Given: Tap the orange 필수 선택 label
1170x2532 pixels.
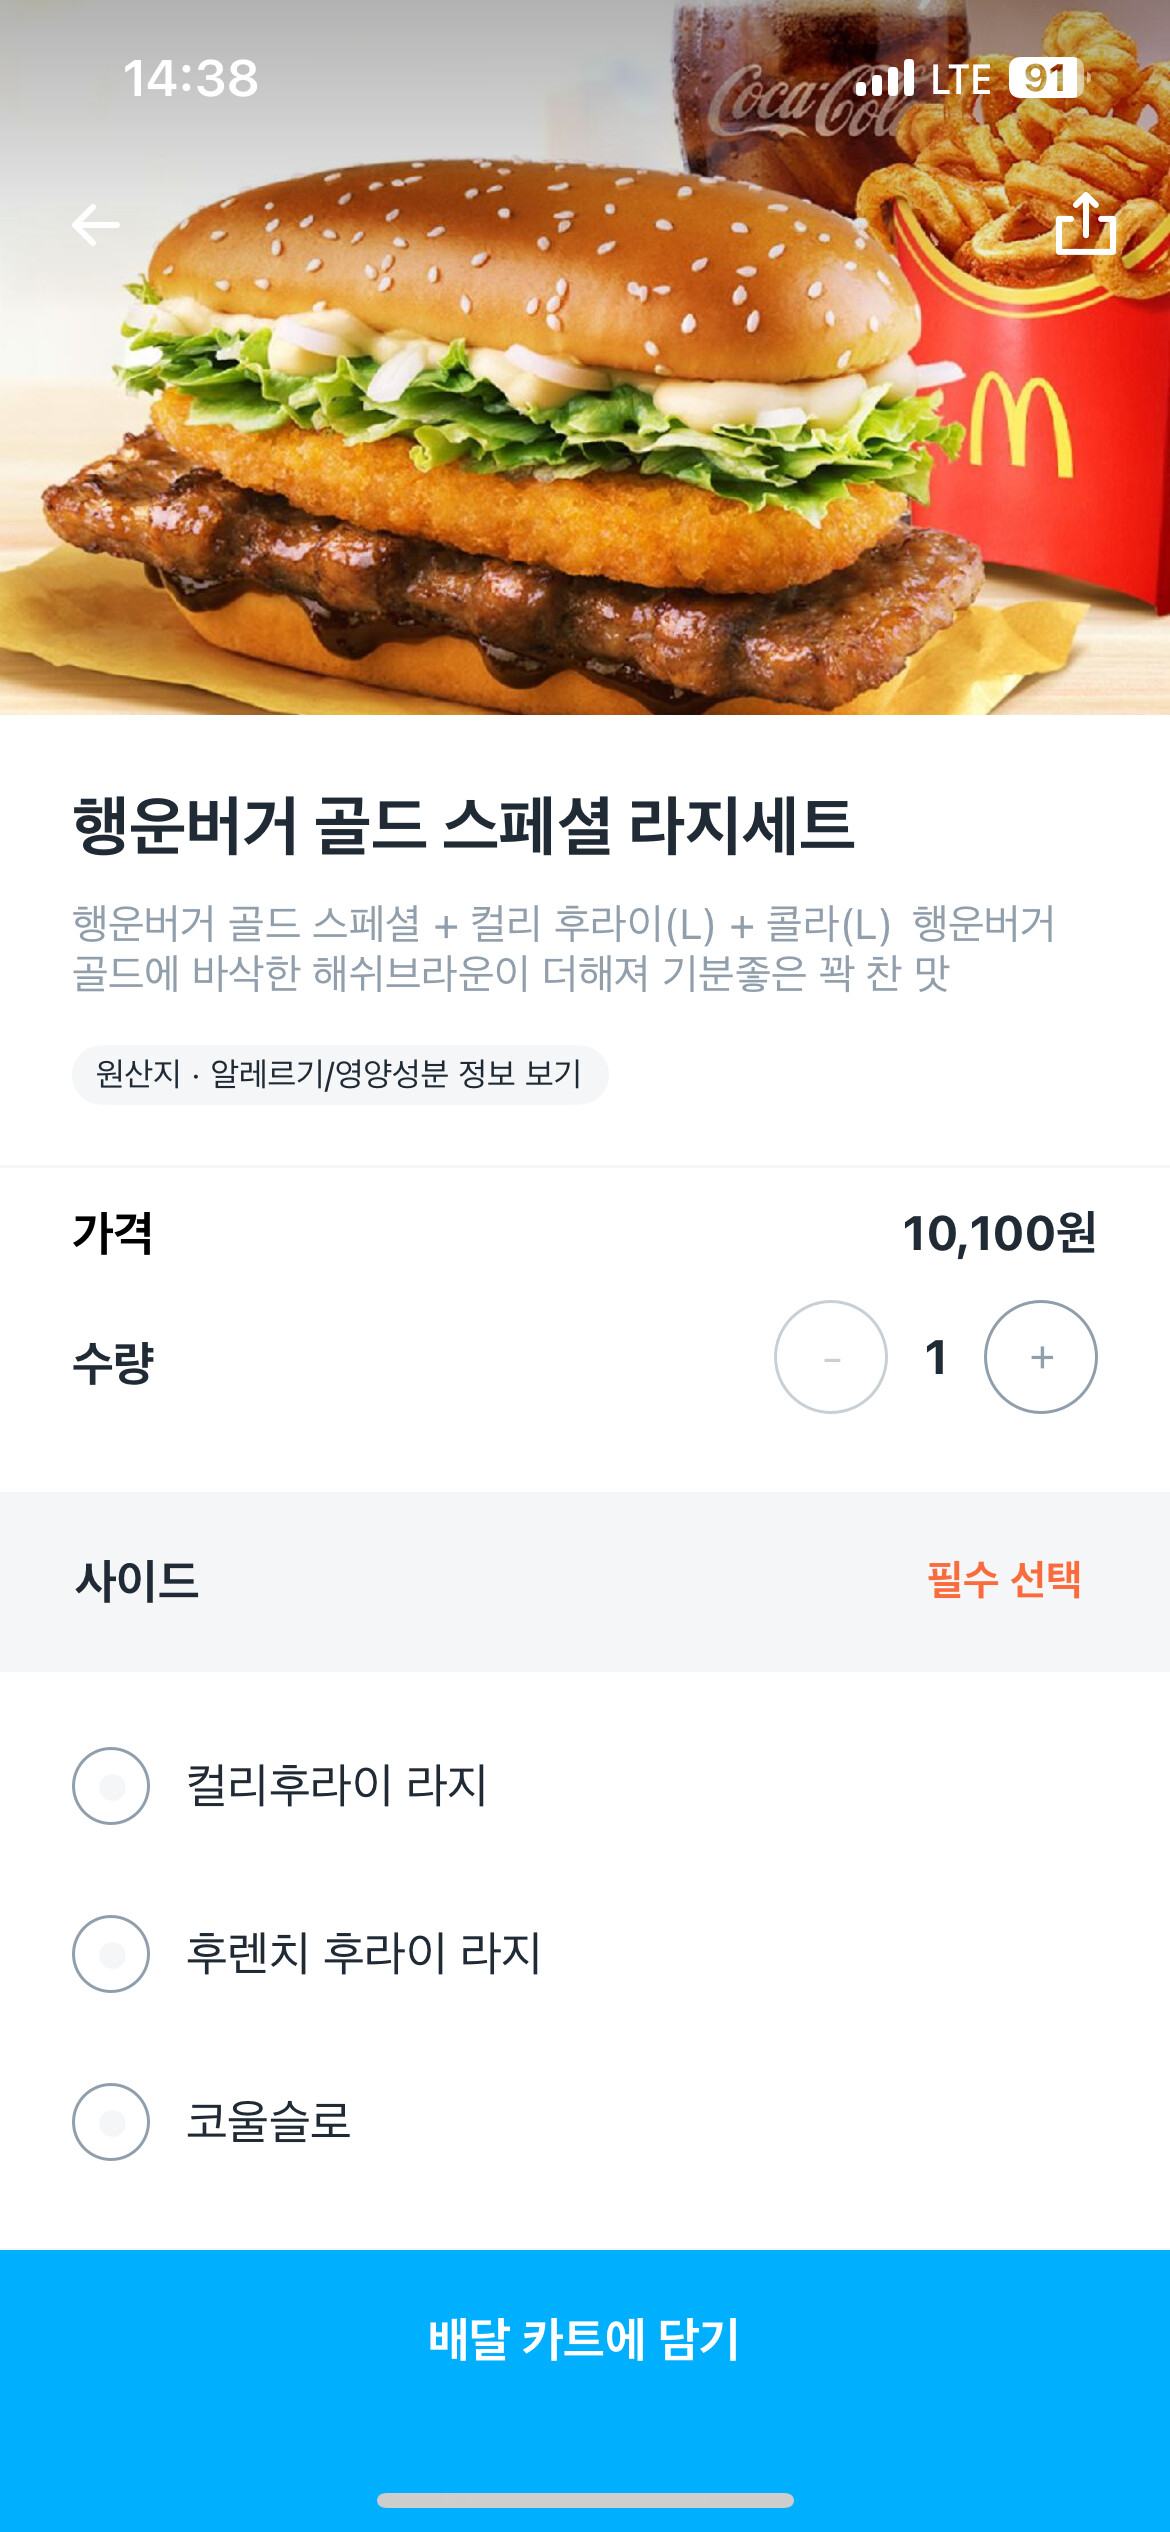Looking at the screenshot, I should tap(1004, 1580).
